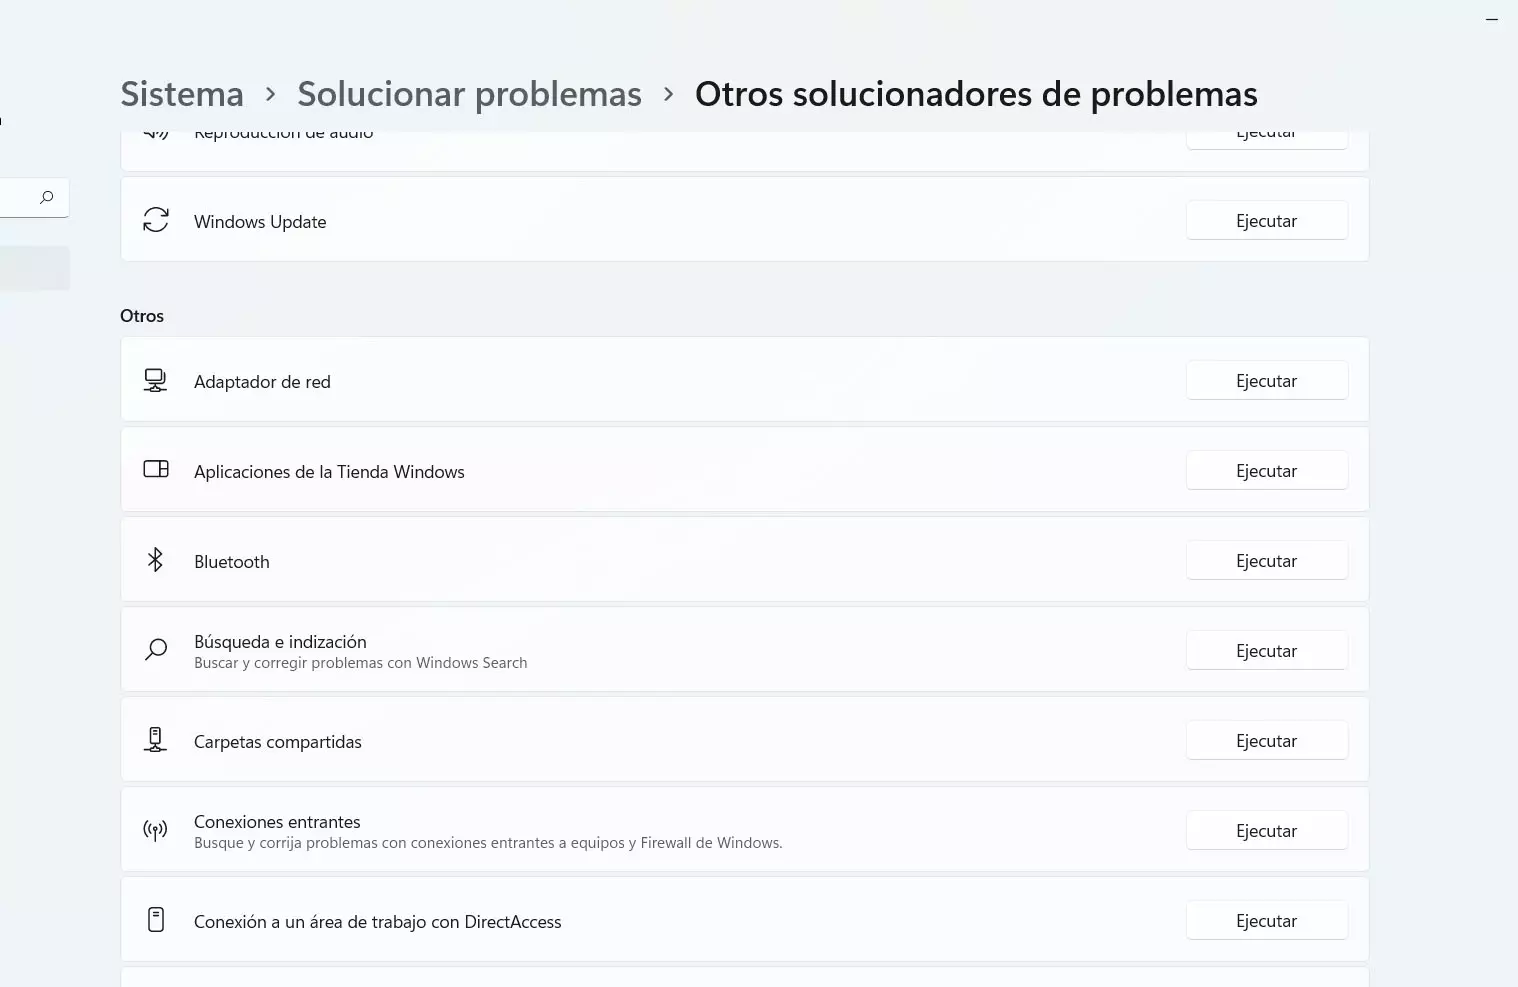Click the Firewall de Windows description text
1518x987 pixels.
tap(488, 843)
